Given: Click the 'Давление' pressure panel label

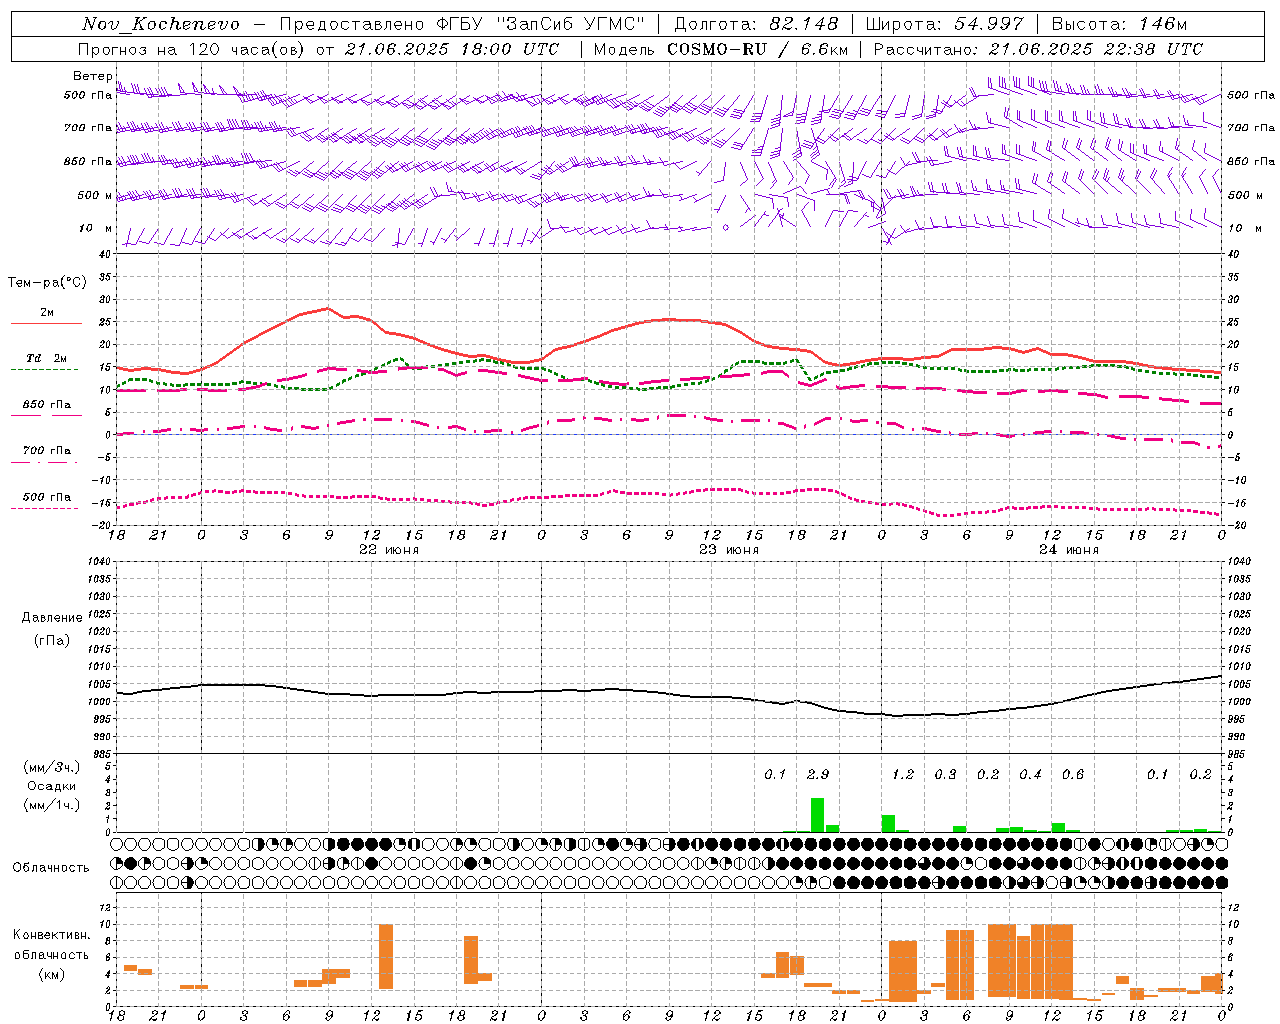Looking at the screenshot, I should coord(52,618).
